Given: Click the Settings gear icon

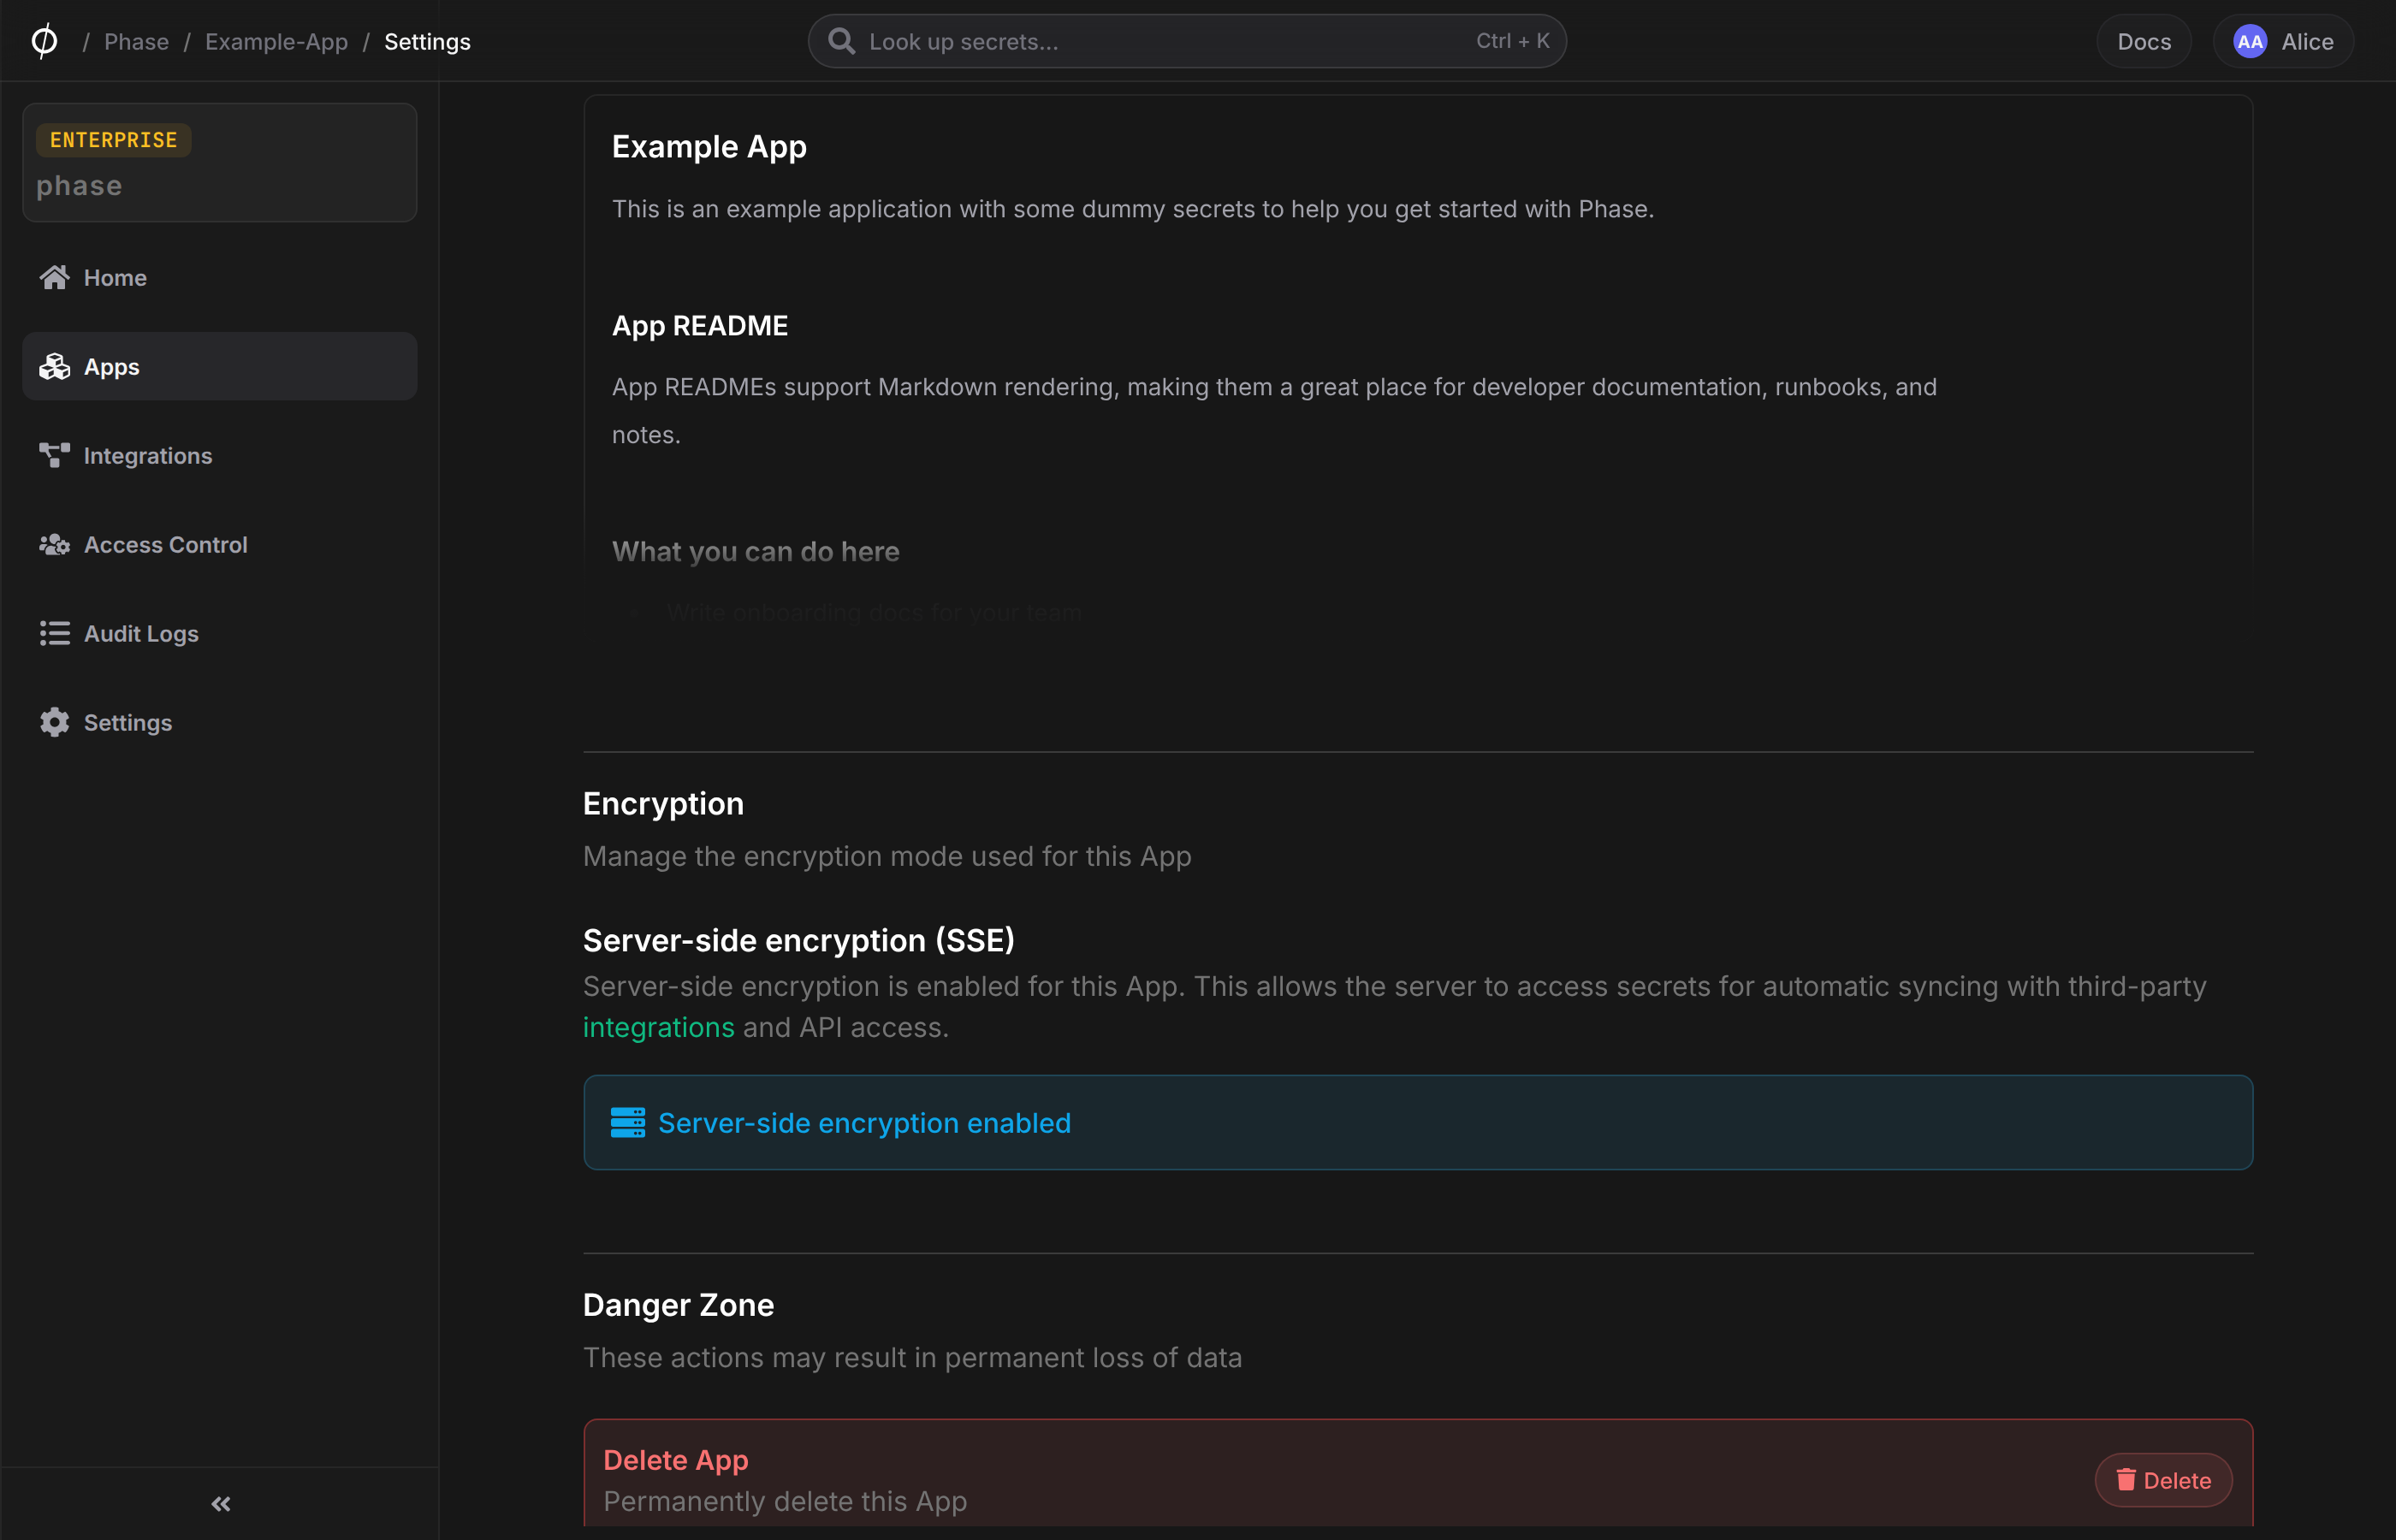Looking at the screenshot, I should tap(55, 722).
